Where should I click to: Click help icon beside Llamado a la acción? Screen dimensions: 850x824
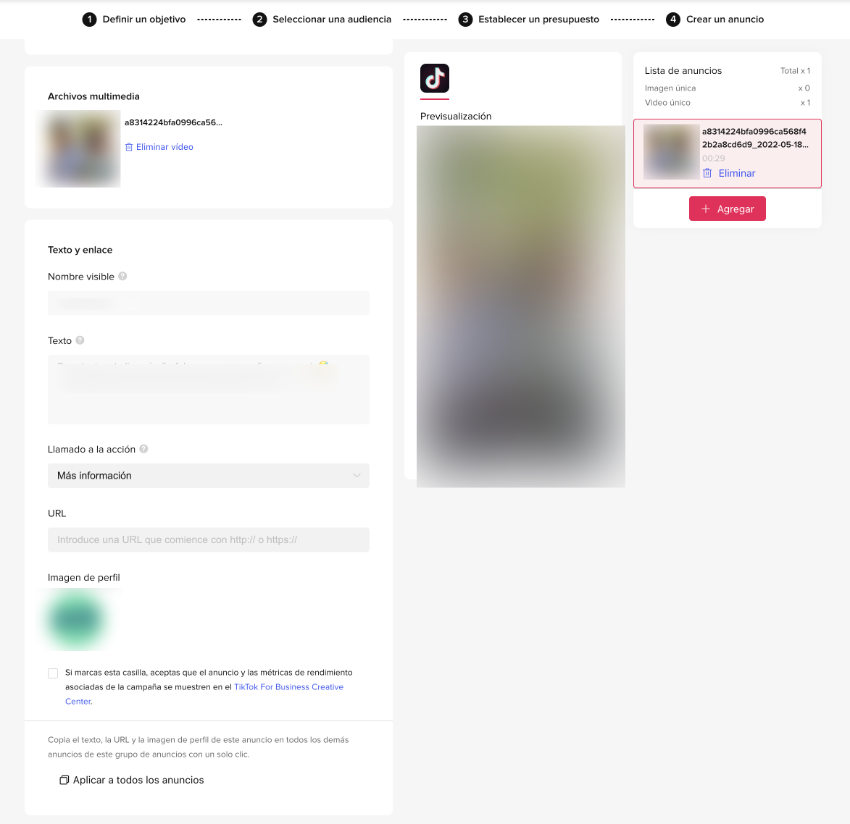pos(144,449)
